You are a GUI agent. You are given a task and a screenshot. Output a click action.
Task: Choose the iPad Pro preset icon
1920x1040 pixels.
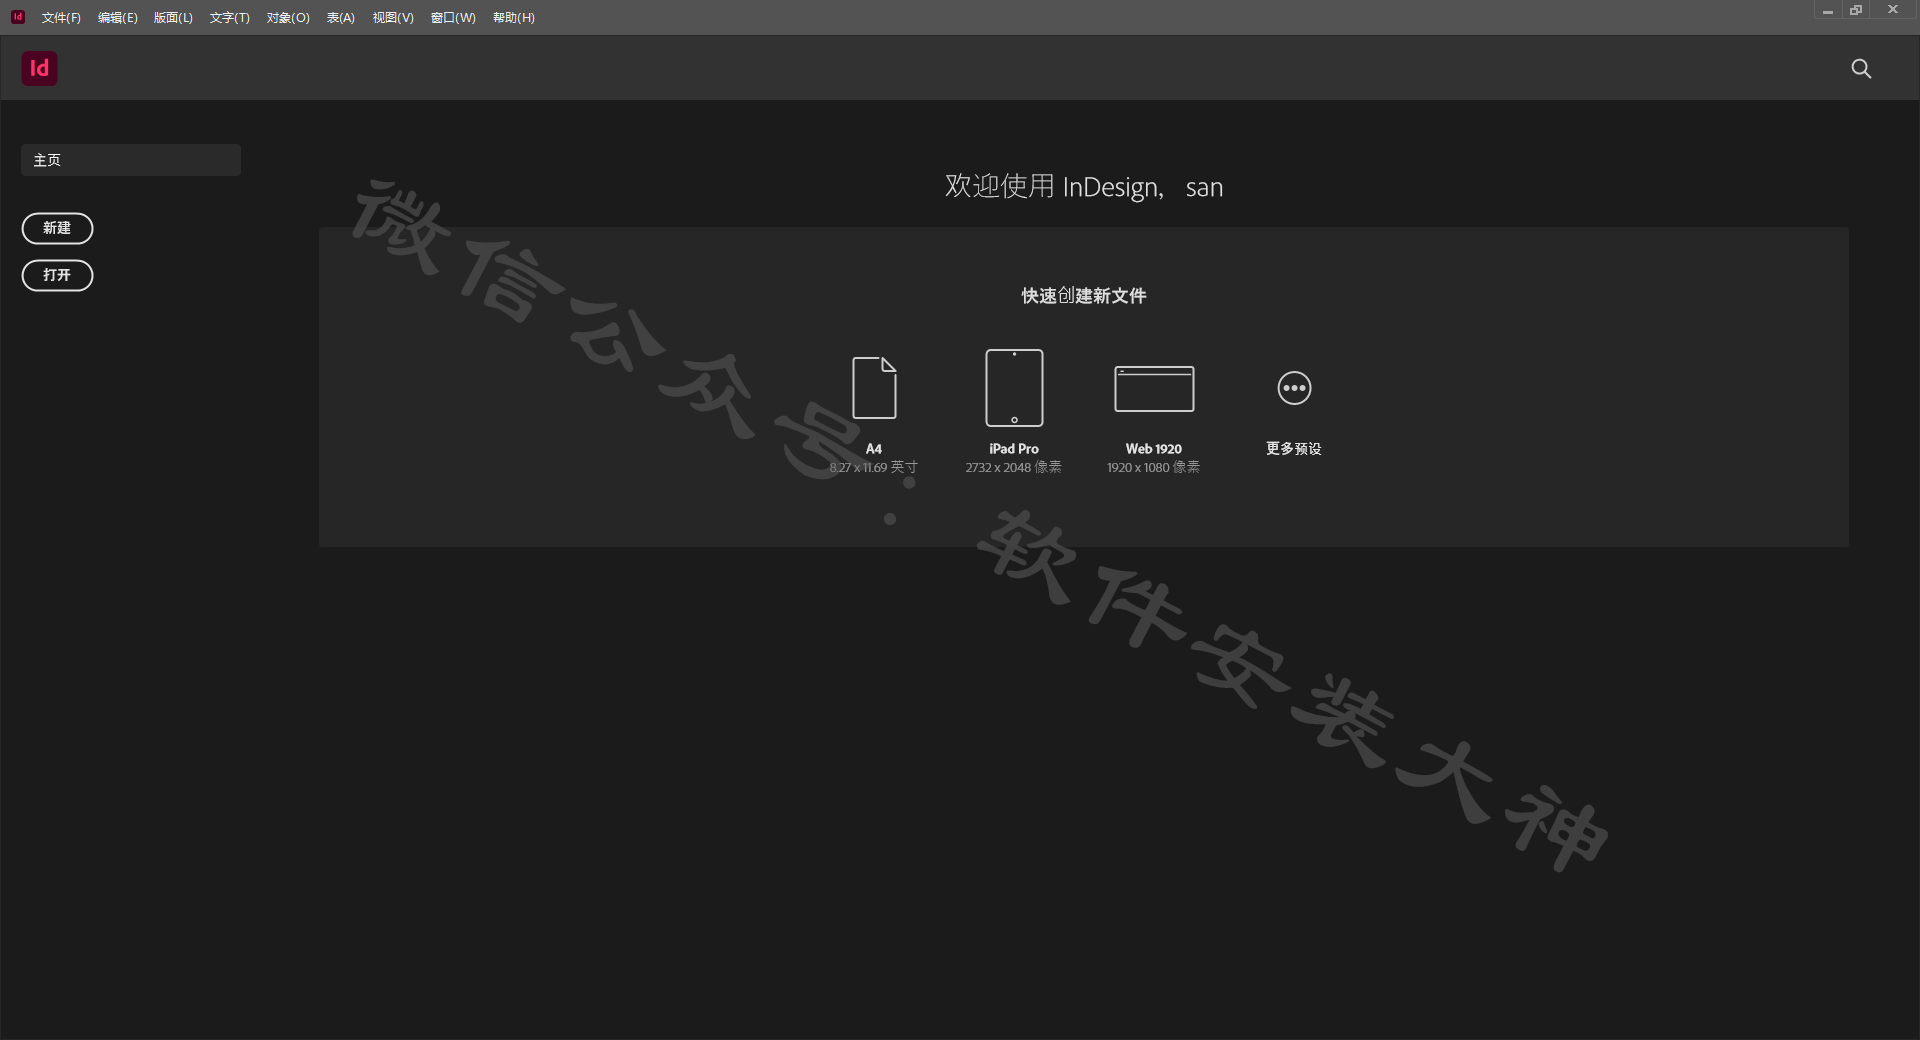click(1014, 387)
